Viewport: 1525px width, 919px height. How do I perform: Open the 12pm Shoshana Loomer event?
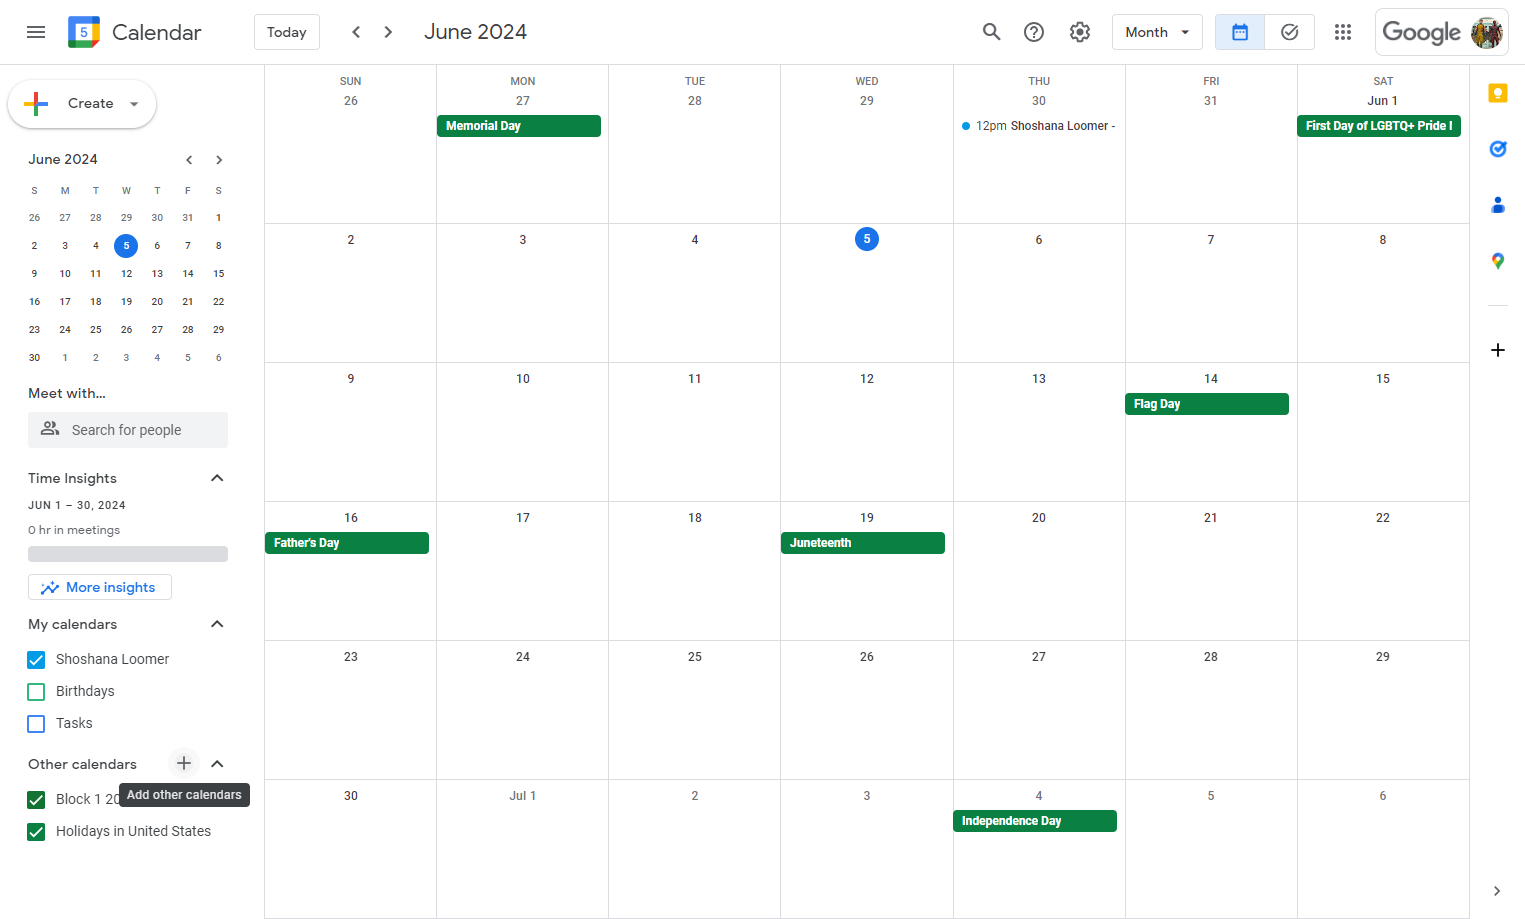click(1038, 126)
